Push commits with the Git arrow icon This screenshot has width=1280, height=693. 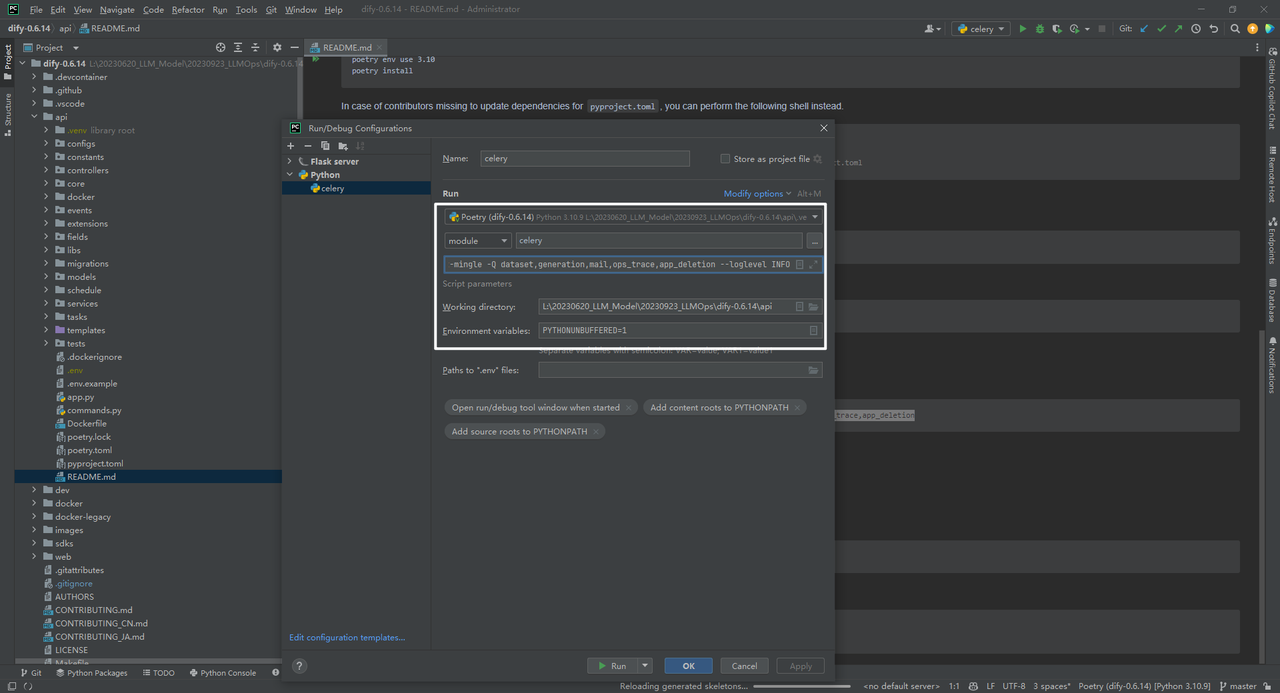(1177, 28)
